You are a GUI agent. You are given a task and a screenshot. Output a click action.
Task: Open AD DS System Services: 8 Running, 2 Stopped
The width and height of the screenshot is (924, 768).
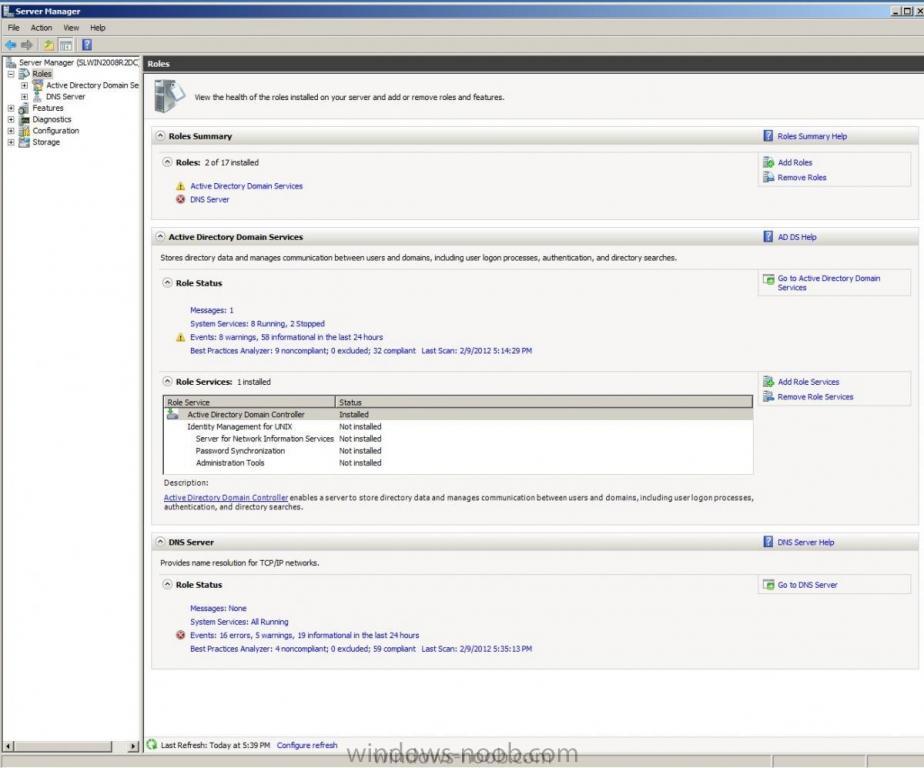pos(258,324)
